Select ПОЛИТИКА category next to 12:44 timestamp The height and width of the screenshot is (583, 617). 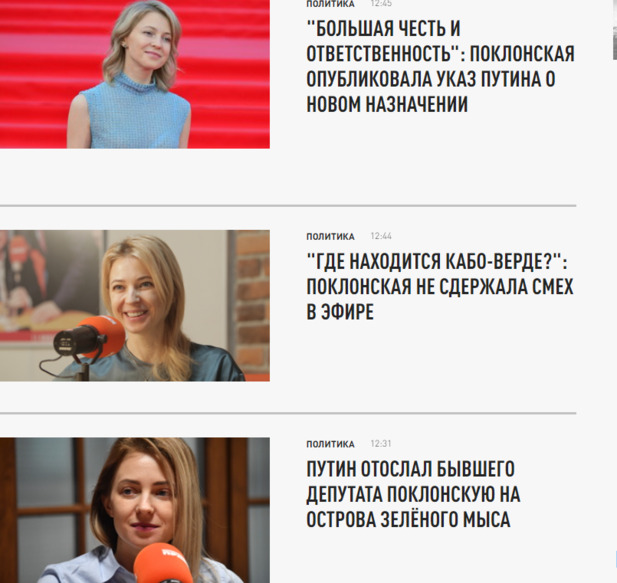330,236
